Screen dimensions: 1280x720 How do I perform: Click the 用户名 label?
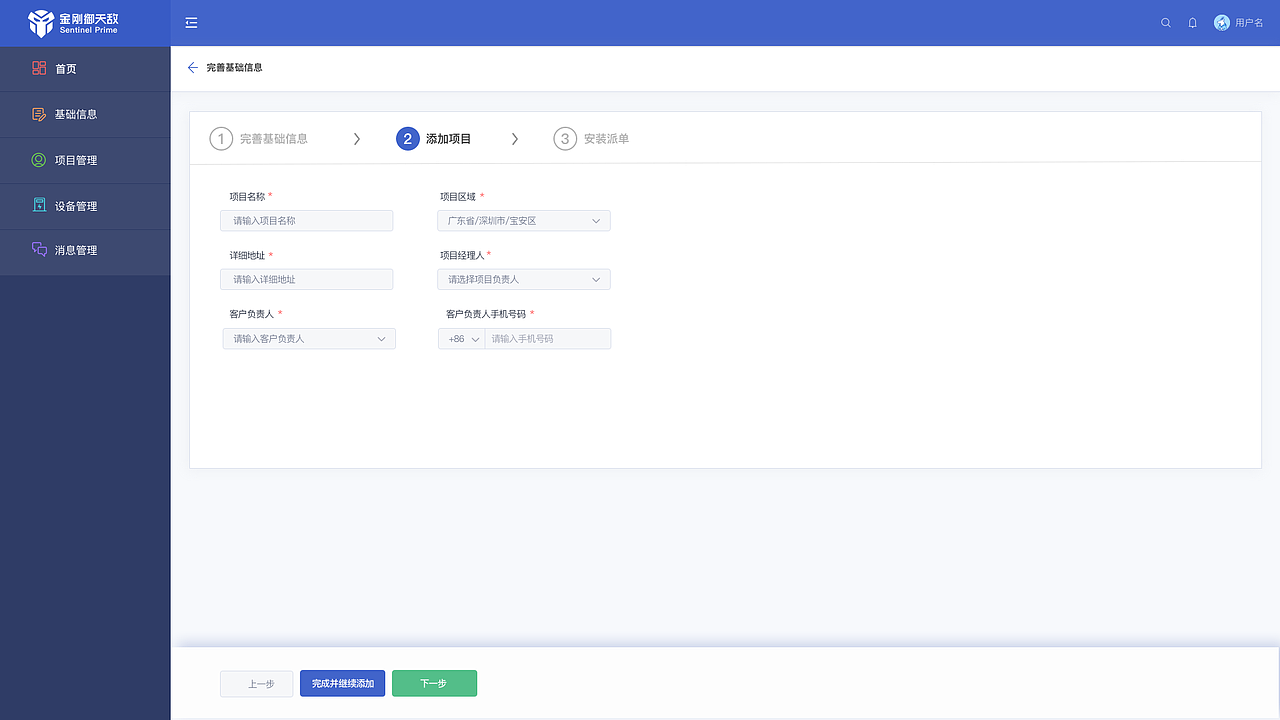(x=1249, y=23)
